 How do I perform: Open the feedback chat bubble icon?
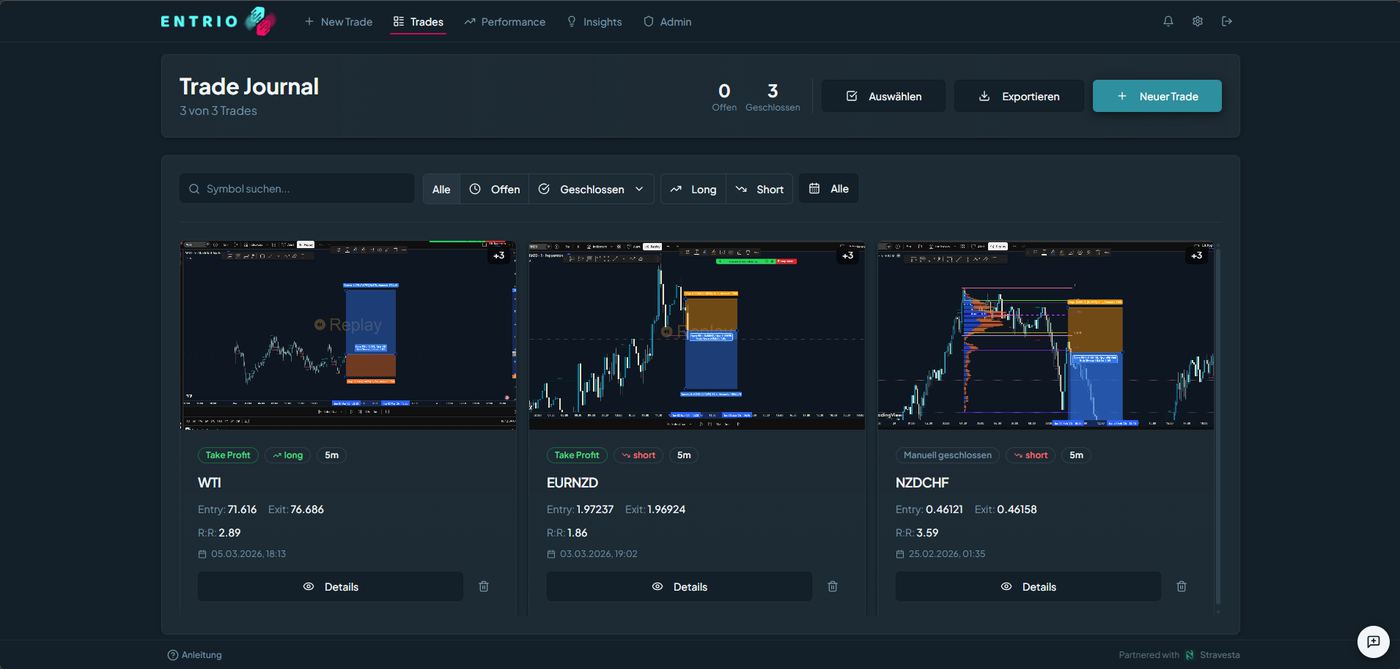point(1373,642)
